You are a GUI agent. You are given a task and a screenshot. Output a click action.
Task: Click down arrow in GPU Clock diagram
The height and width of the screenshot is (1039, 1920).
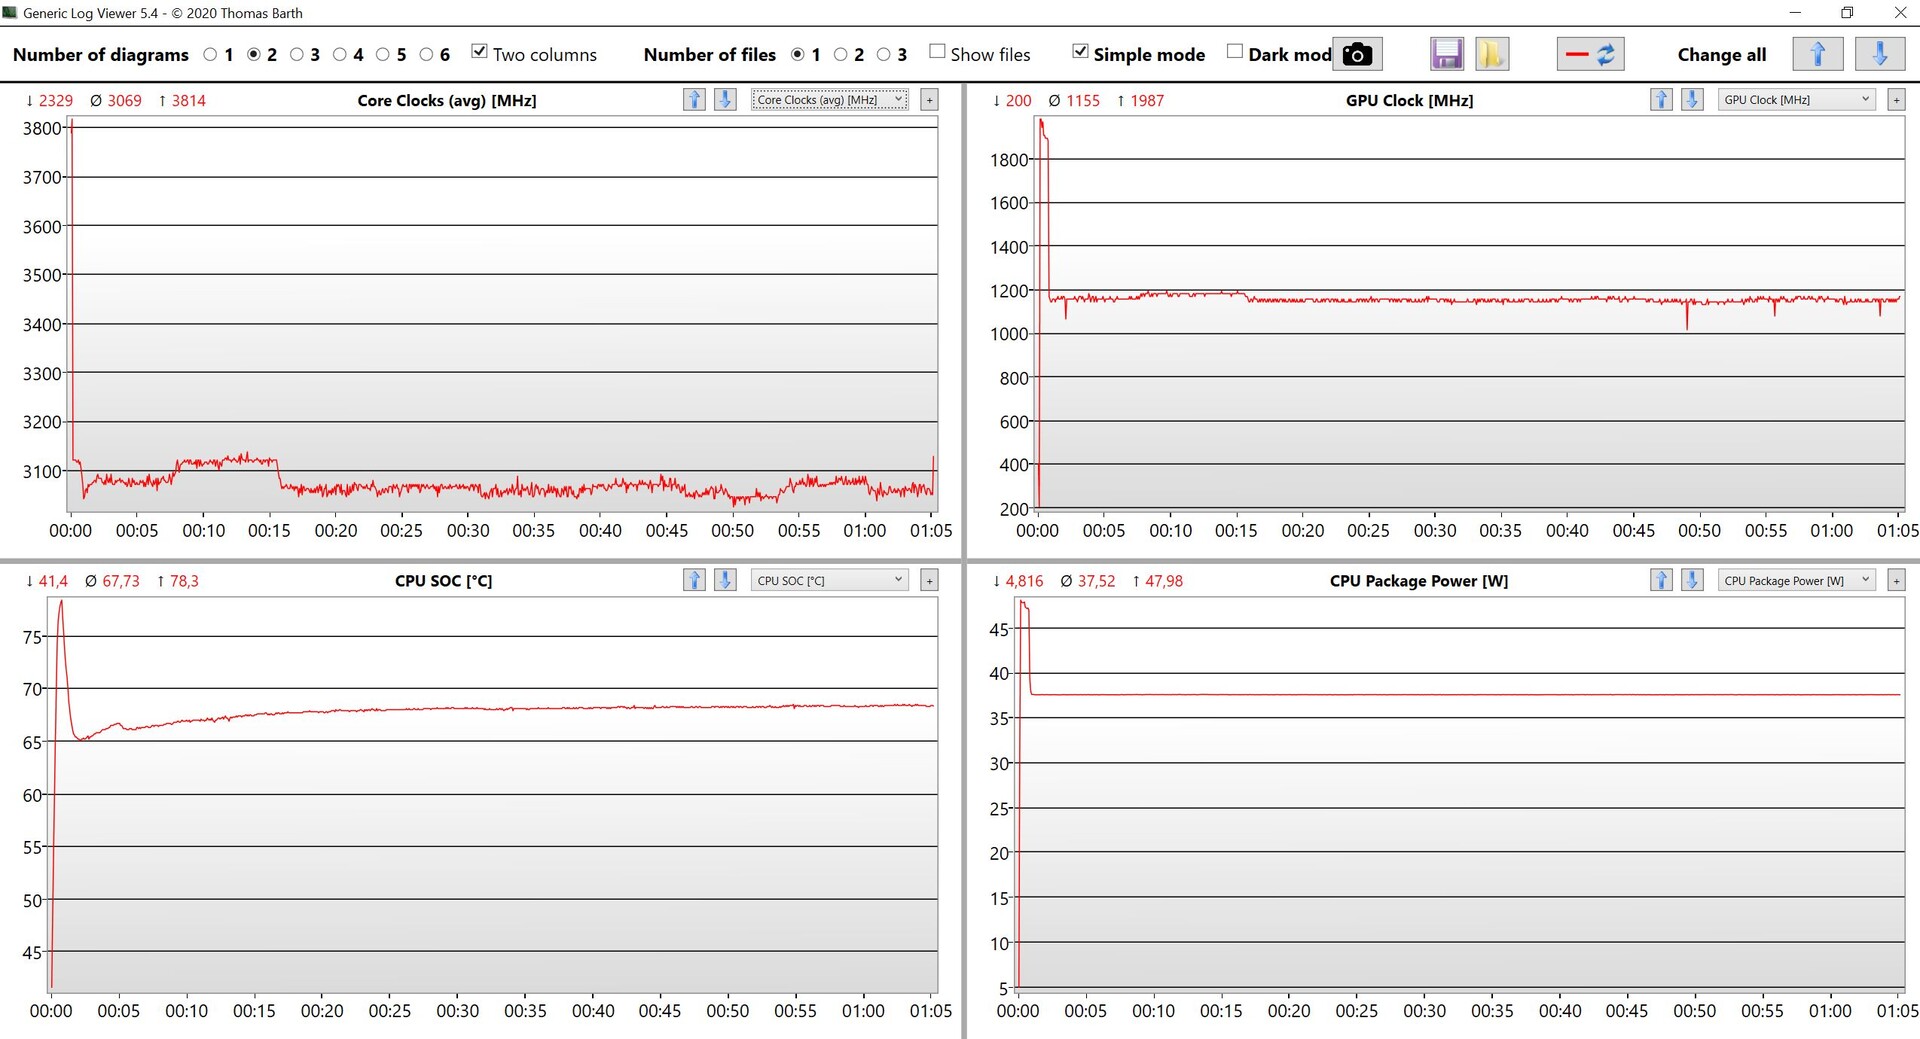(1692, 100)
